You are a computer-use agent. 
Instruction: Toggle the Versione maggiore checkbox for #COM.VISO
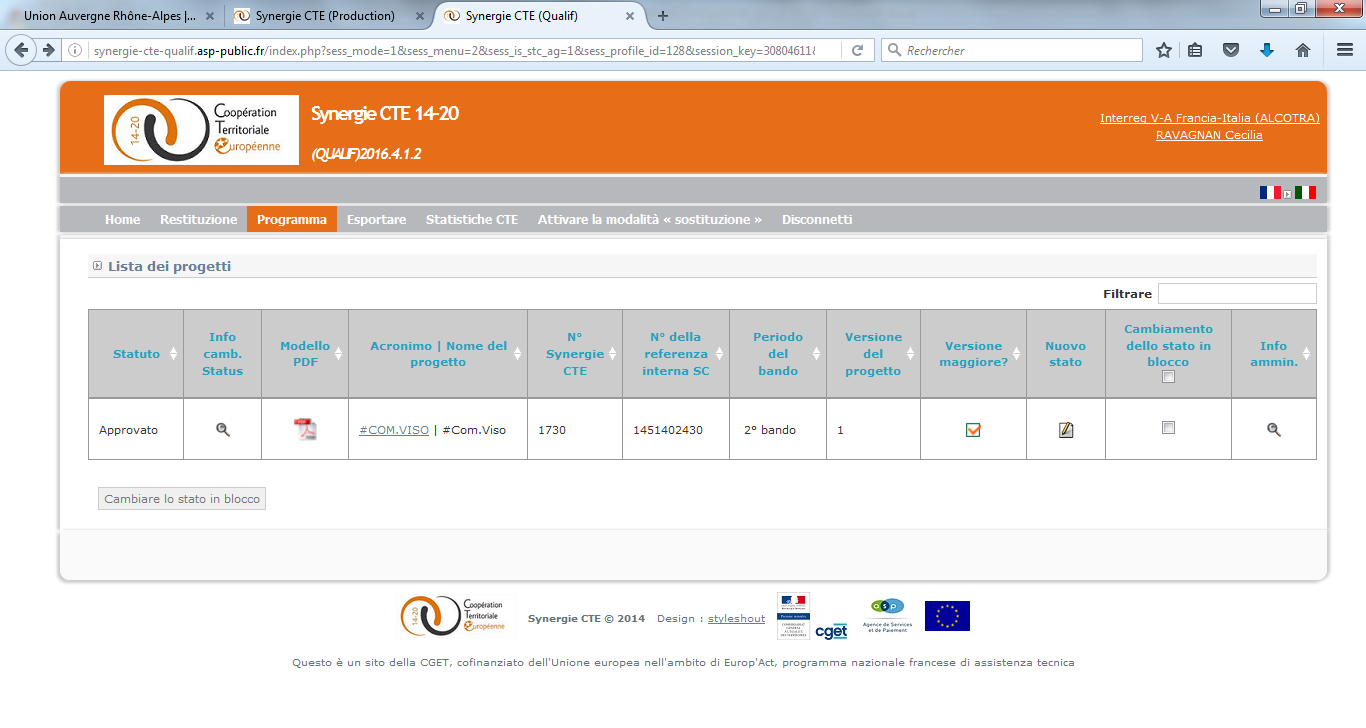point(973,430)
